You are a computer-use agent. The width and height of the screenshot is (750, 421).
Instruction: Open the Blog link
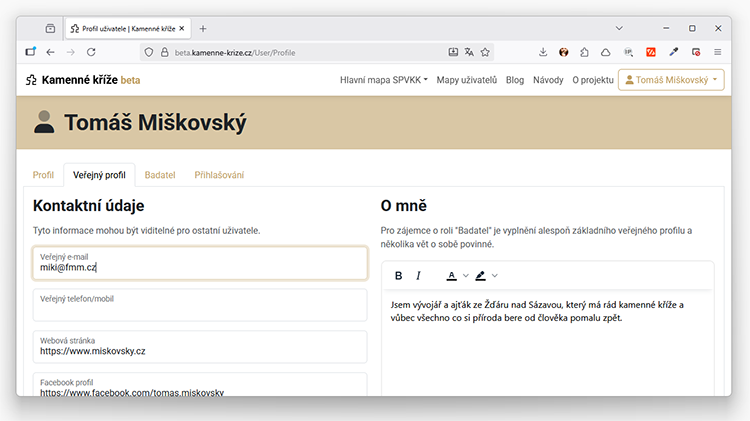(x=515, y=80)
